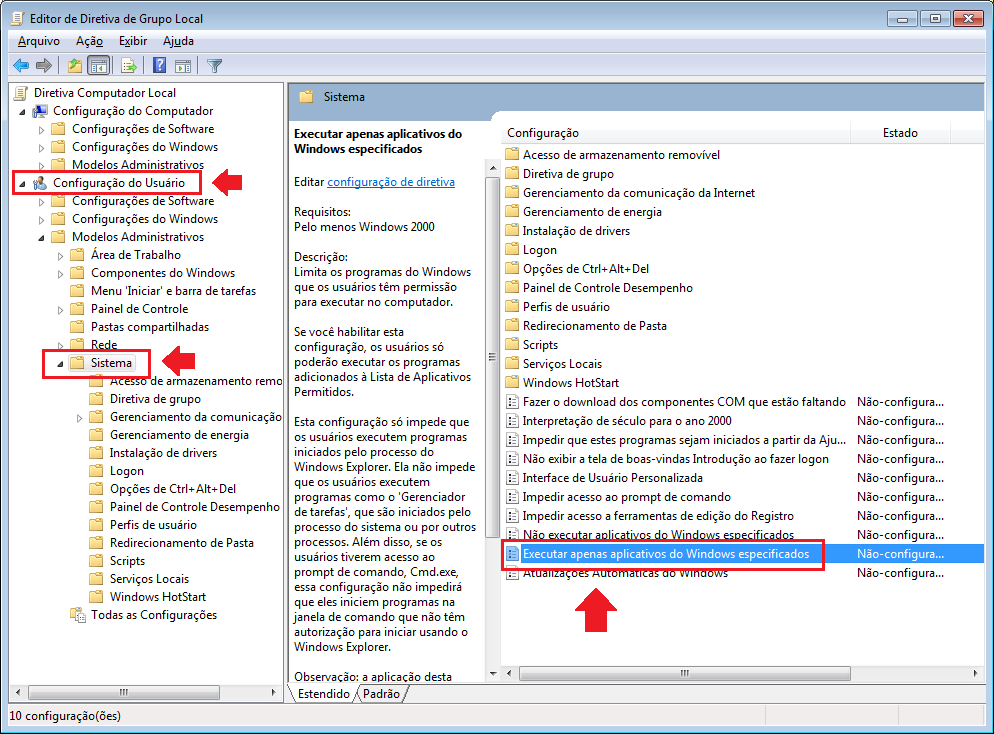Click the policy icon of 'Interpretação de século para o ano 2000'
Screen dimensions: 994x734
(512, 421)
